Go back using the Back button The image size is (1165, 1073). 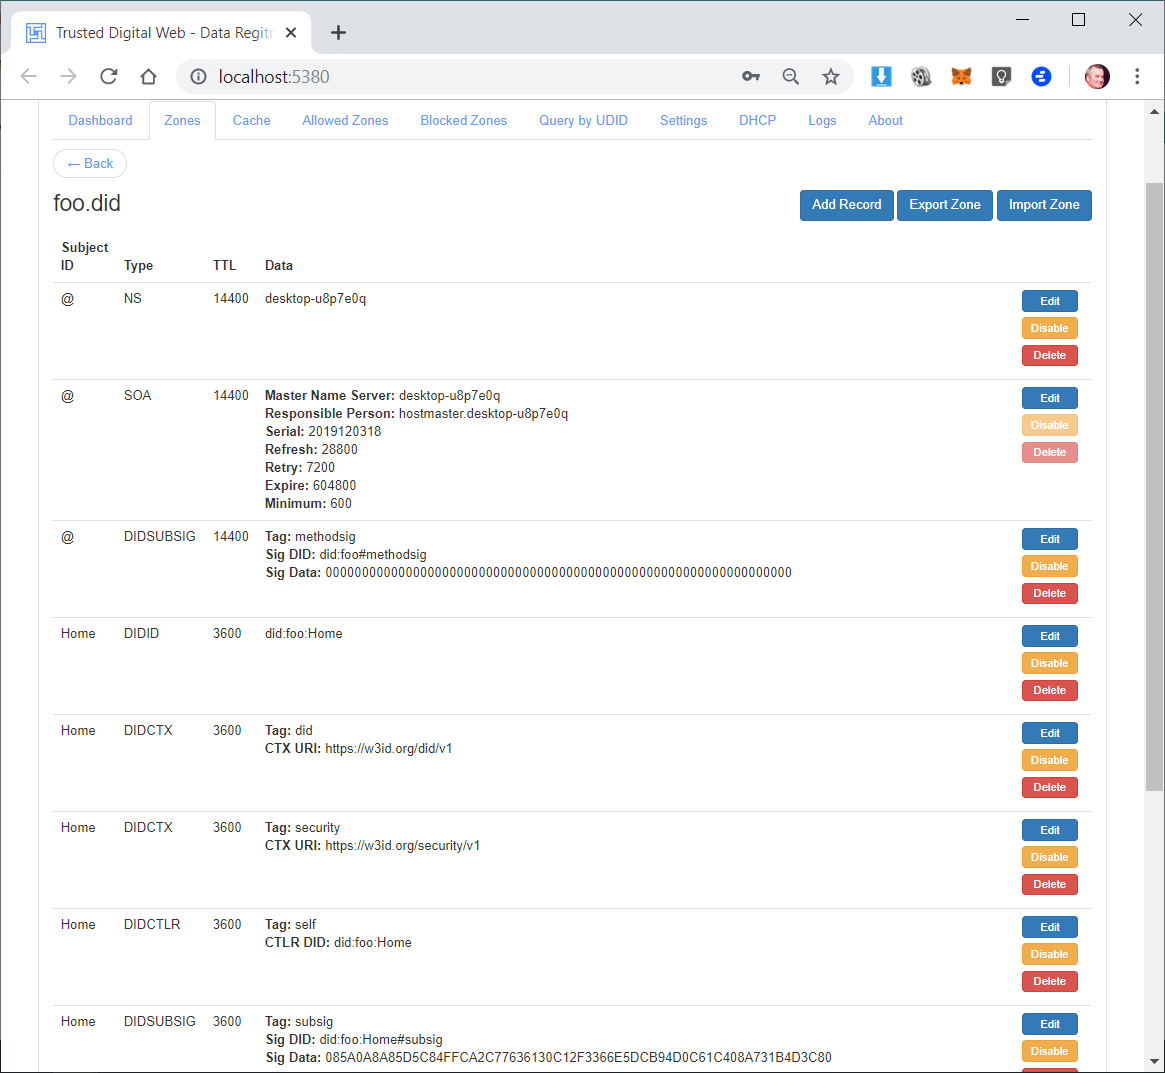[x=90, y=164]
